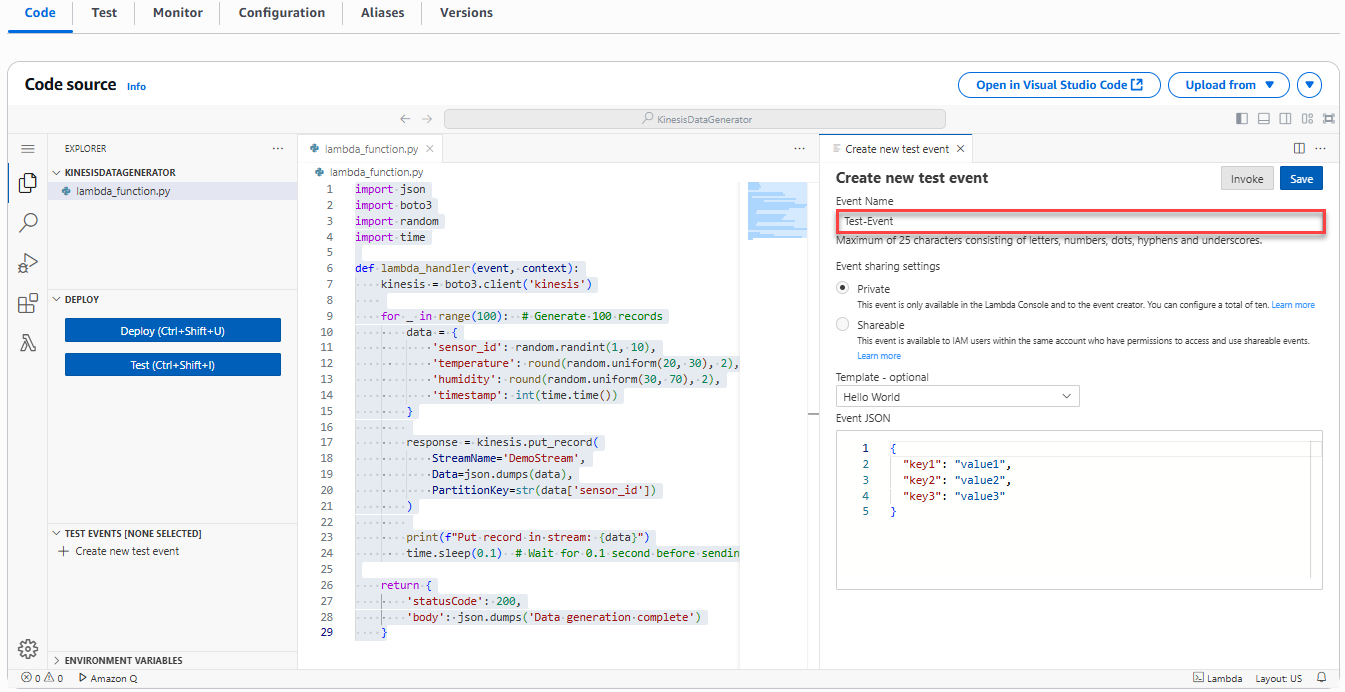Switch to the Configuration tab
This screenshot has width=1345, height=692.
(x=282, y=13)
